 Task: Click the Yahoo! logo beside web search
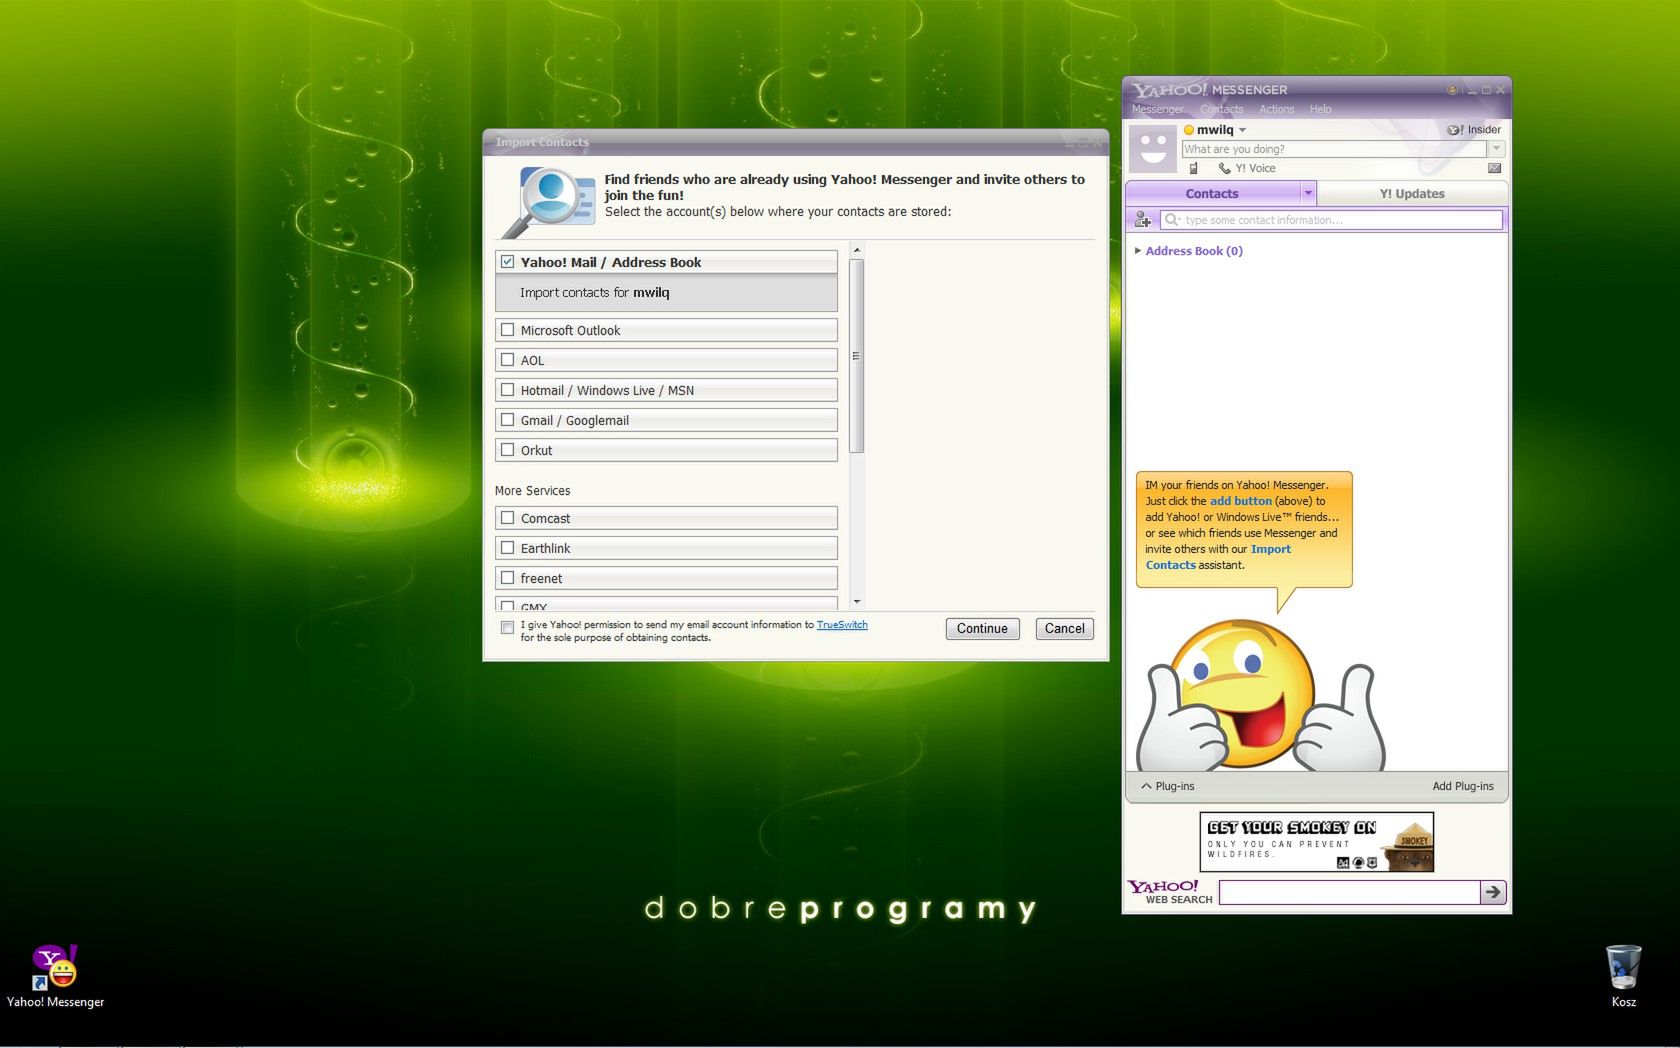[1164, 886]
